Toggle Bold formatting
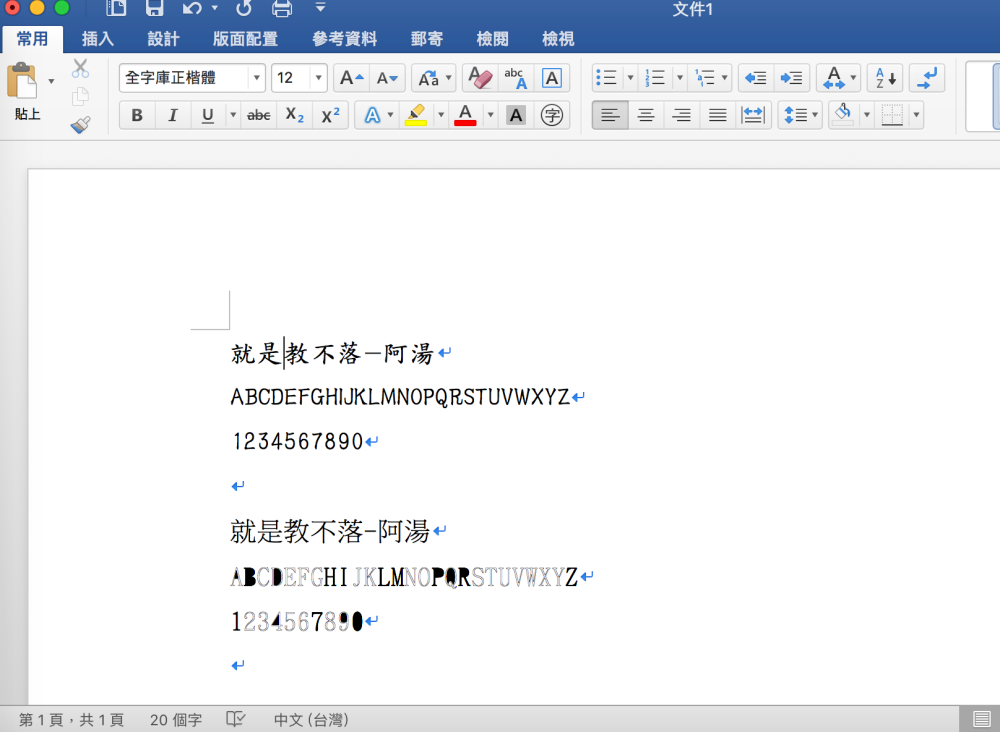This screenshot has height=732, width=1000. tap(137, 115)
